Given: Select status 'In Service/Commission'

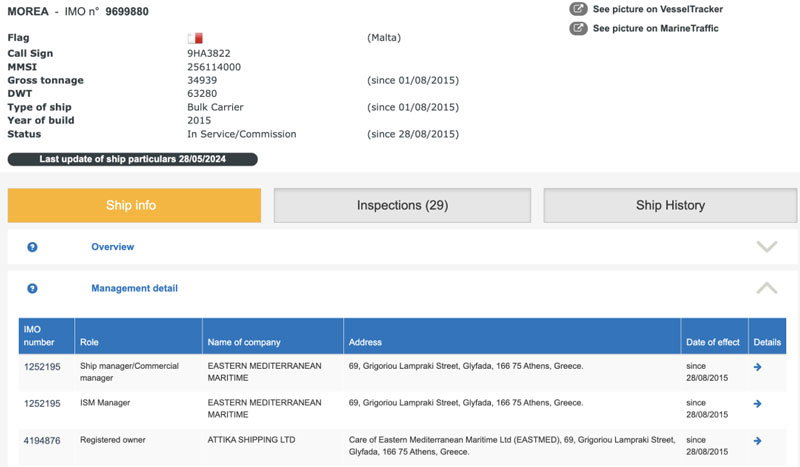Looking at the screenshot, I should click(242, 134).
